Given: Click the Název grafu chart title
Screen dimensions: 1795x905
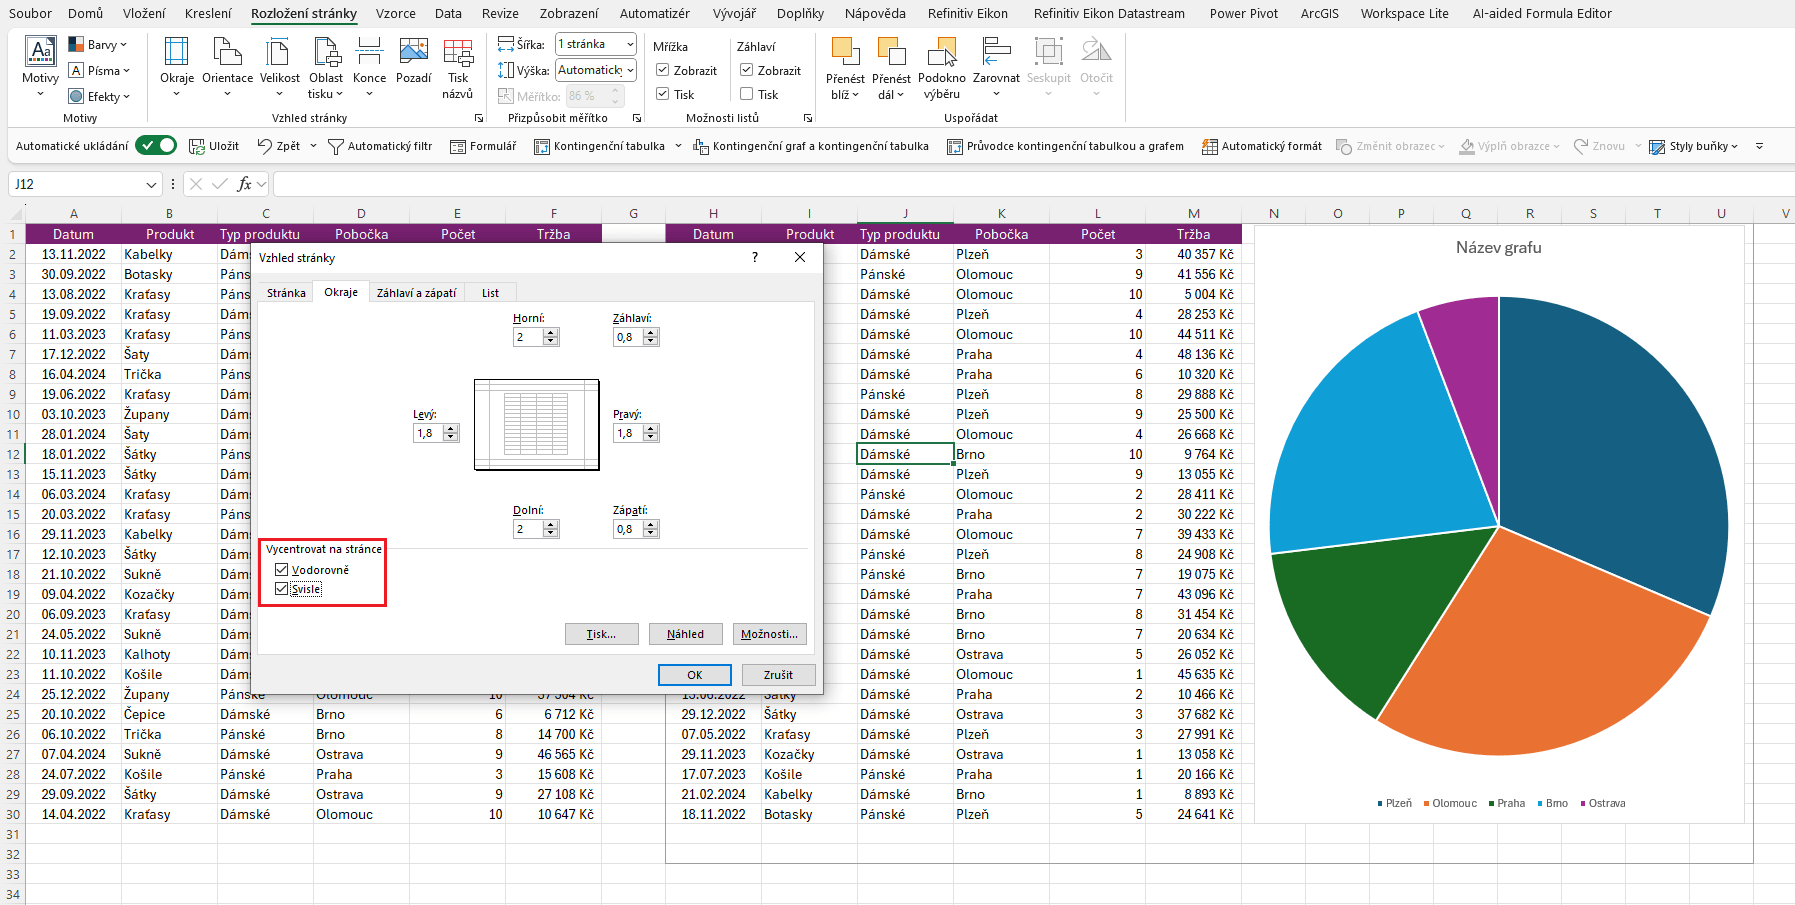Looking at the screenshot, I should pyautogui.click(x=1498, y=247).
